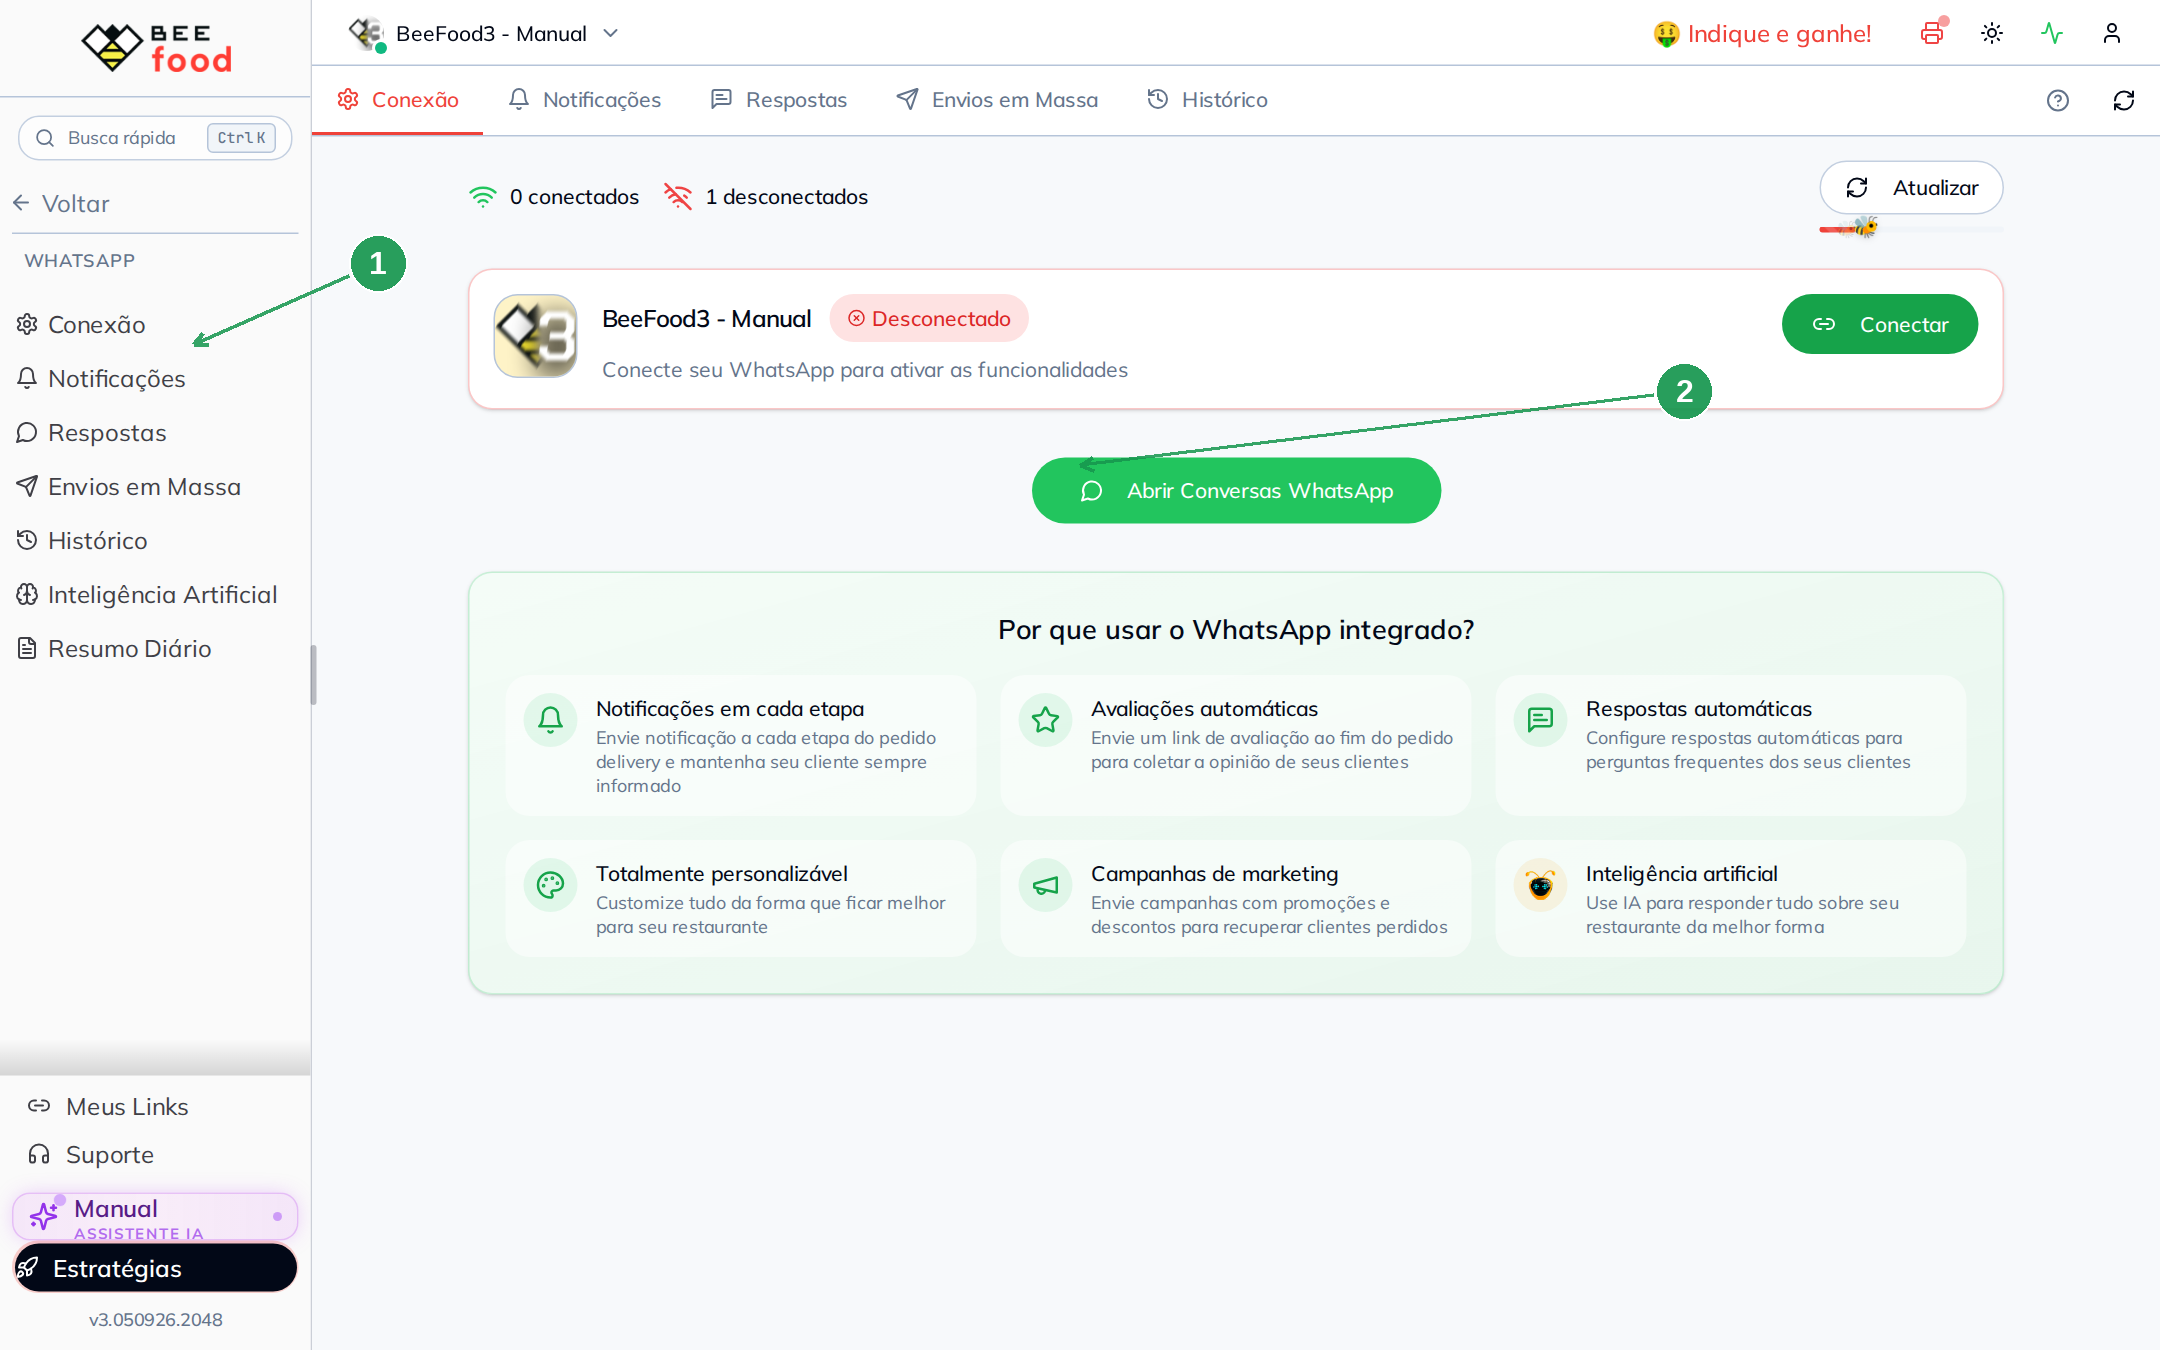Open the Manual Assistente IA button

coord(155,1217)
